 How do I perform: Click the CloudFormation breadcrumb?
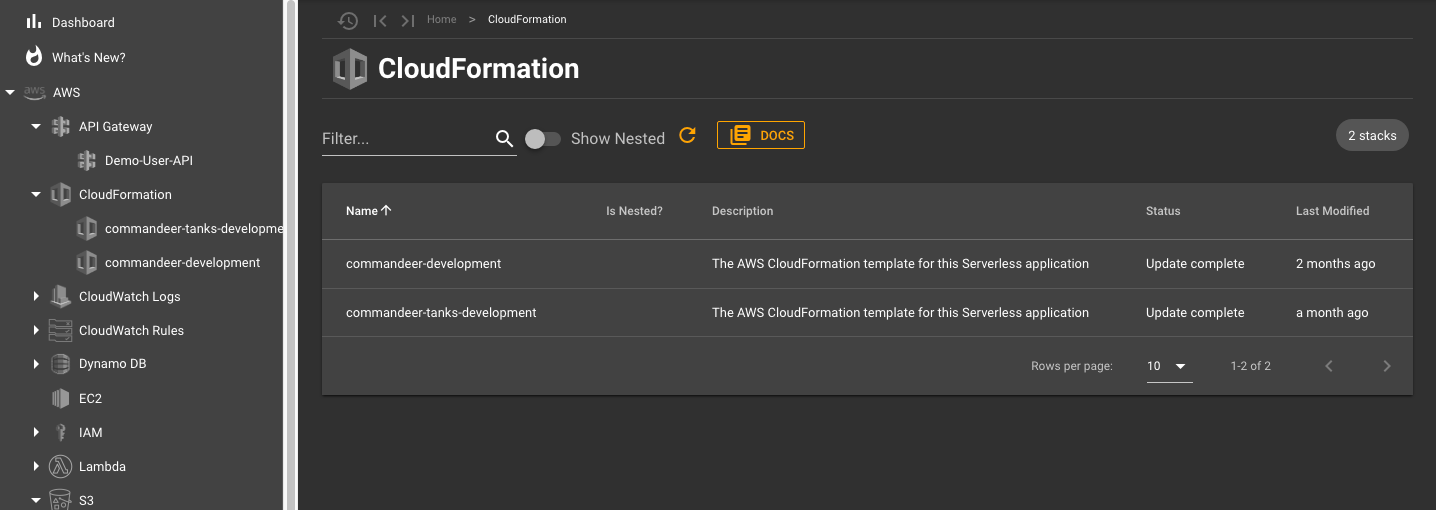527,20
